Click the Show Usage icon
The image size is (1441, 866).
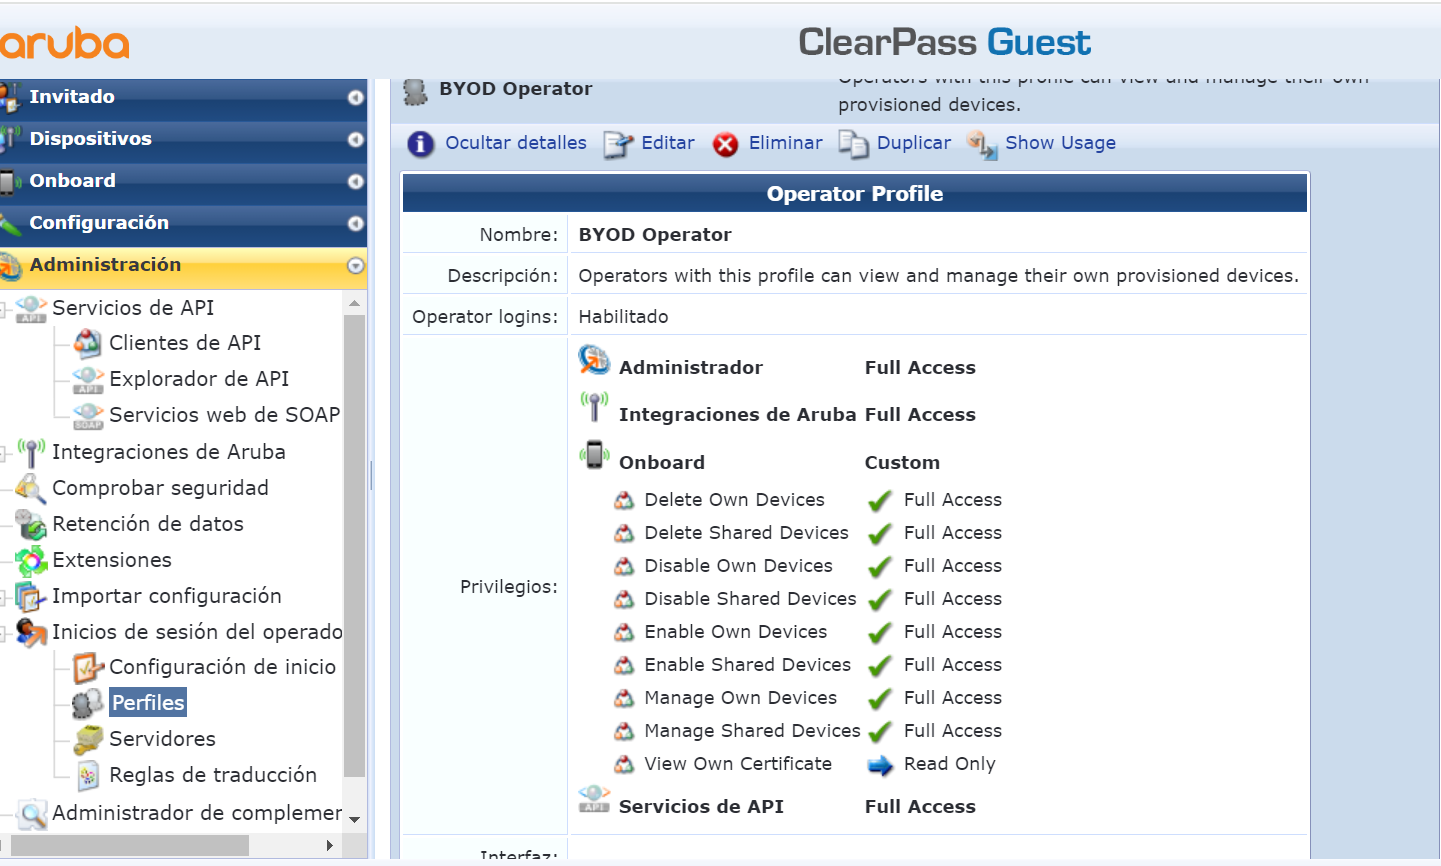[x=982, y=145]
